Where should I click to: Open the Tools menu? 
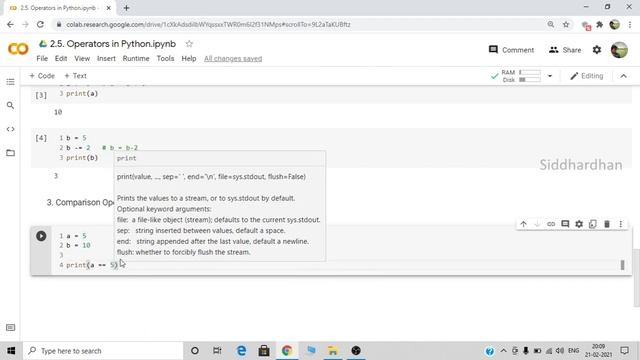click(x=165, y=58)
